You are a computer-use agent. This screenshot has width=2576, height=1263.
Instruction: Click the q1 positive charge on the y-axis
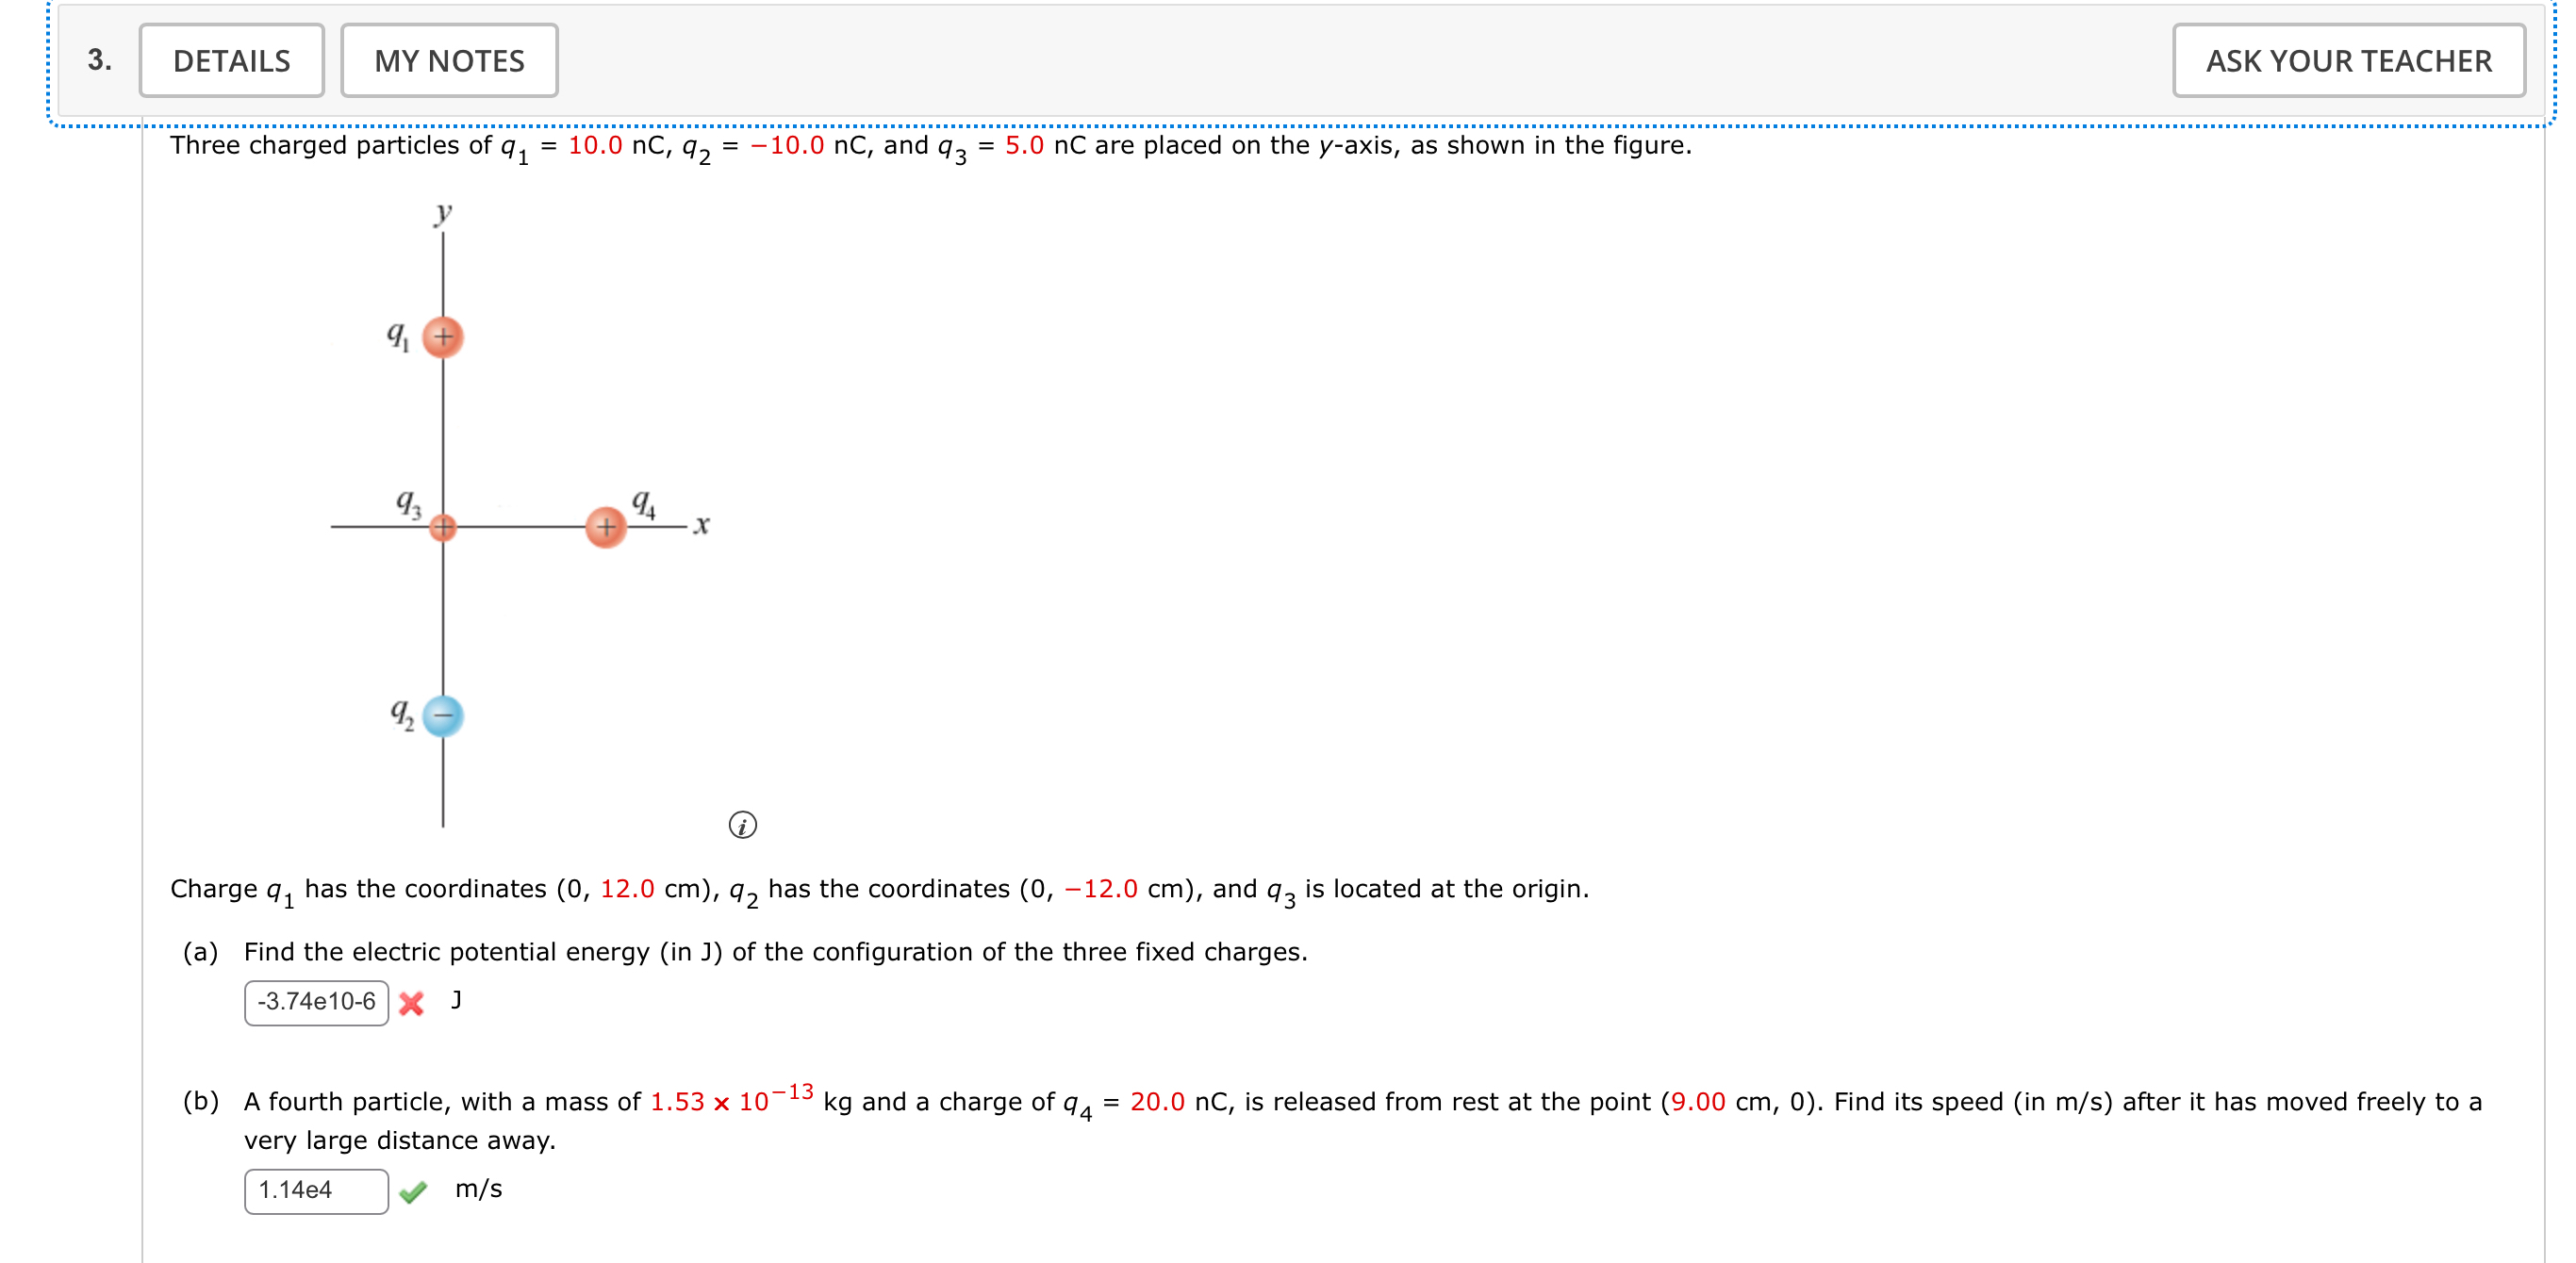tap(443, 337)
